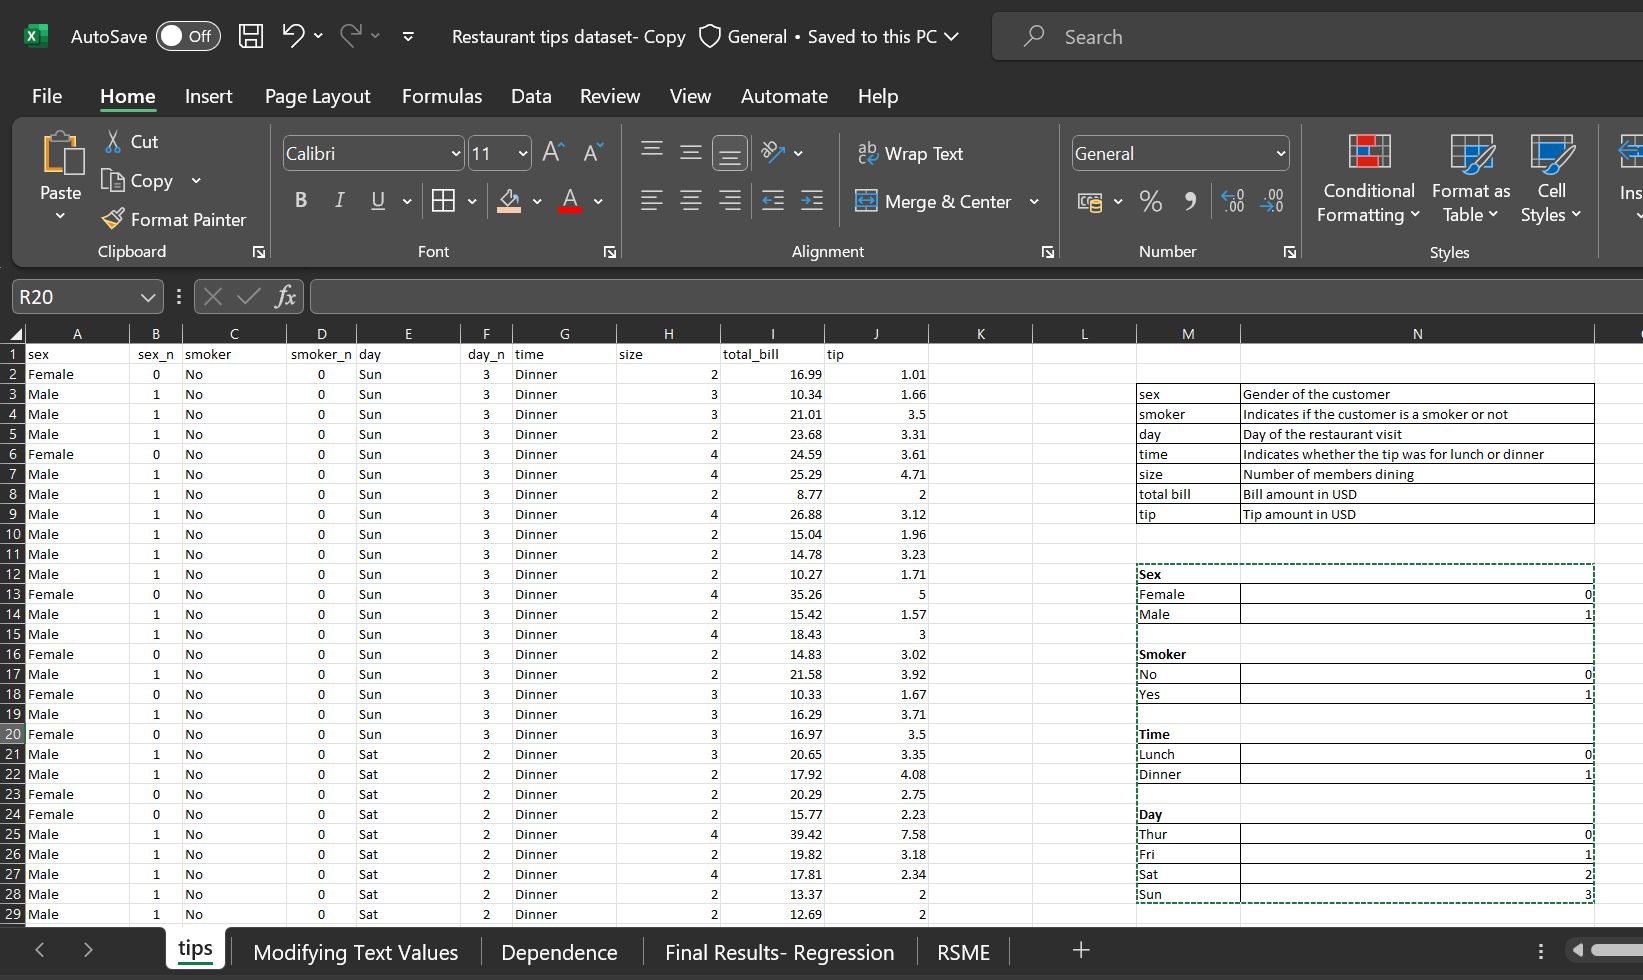Toggle Bold formatting
Image resolution: width=1643 pixels, height=980 pixels.
point(301,201)
